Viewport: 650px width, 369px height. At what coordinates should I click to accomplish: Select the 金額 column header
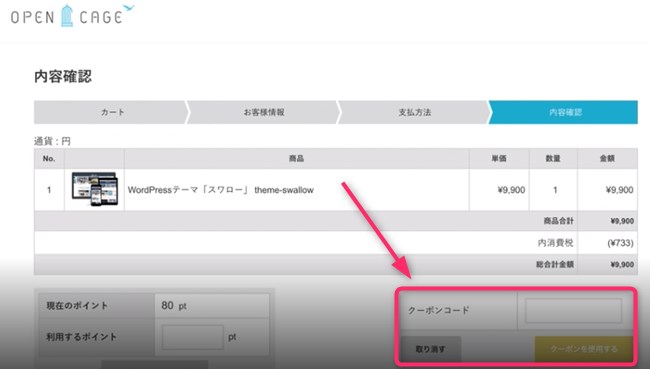pos(607,158)
